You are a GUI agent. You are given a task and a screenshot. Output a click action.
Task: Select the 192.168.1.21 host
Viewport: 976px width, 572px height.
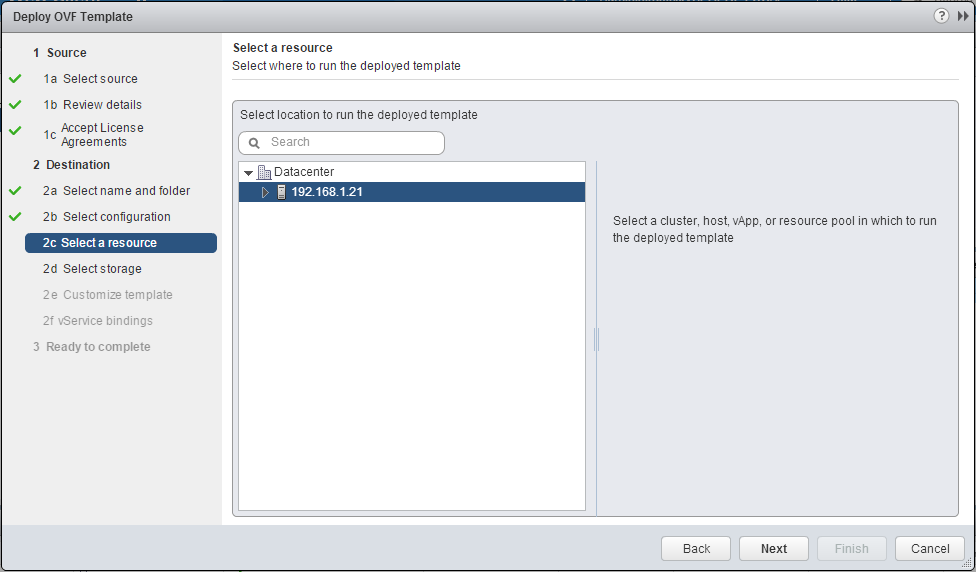[327, 192]
